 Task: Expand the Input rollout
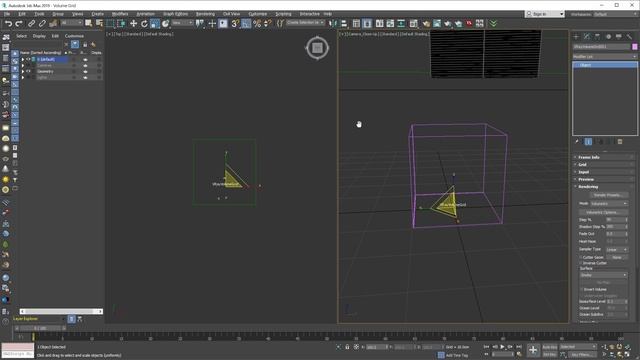tap(604, 172)
